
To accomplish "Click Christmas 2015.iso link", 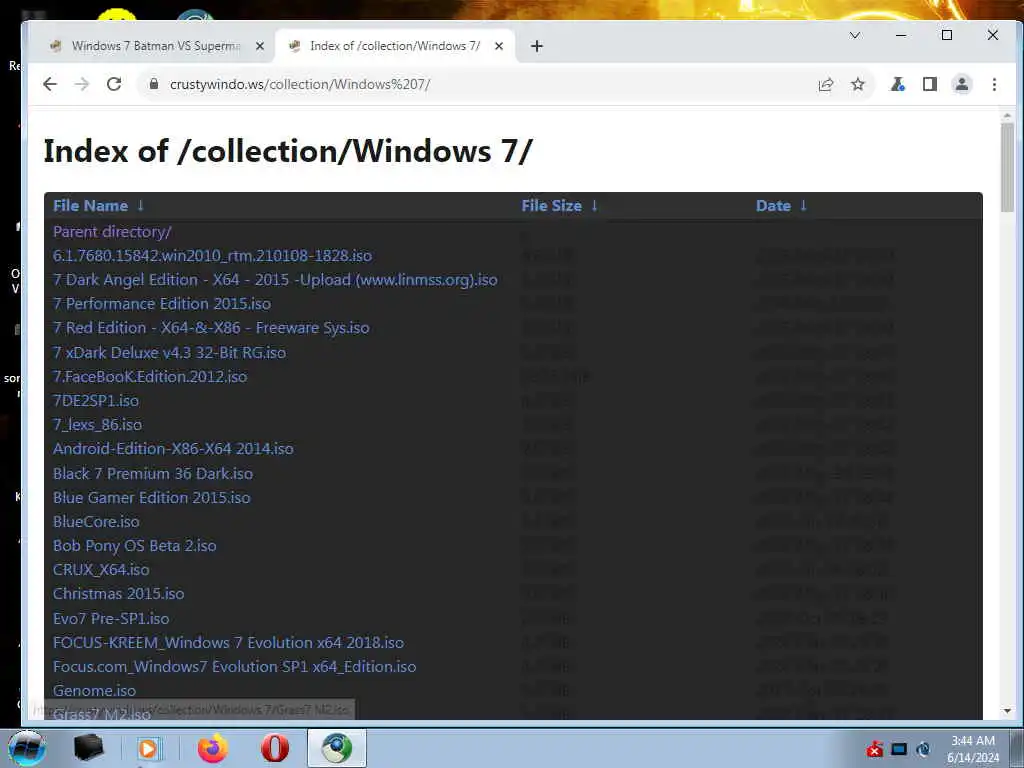I will click(118, 594).
